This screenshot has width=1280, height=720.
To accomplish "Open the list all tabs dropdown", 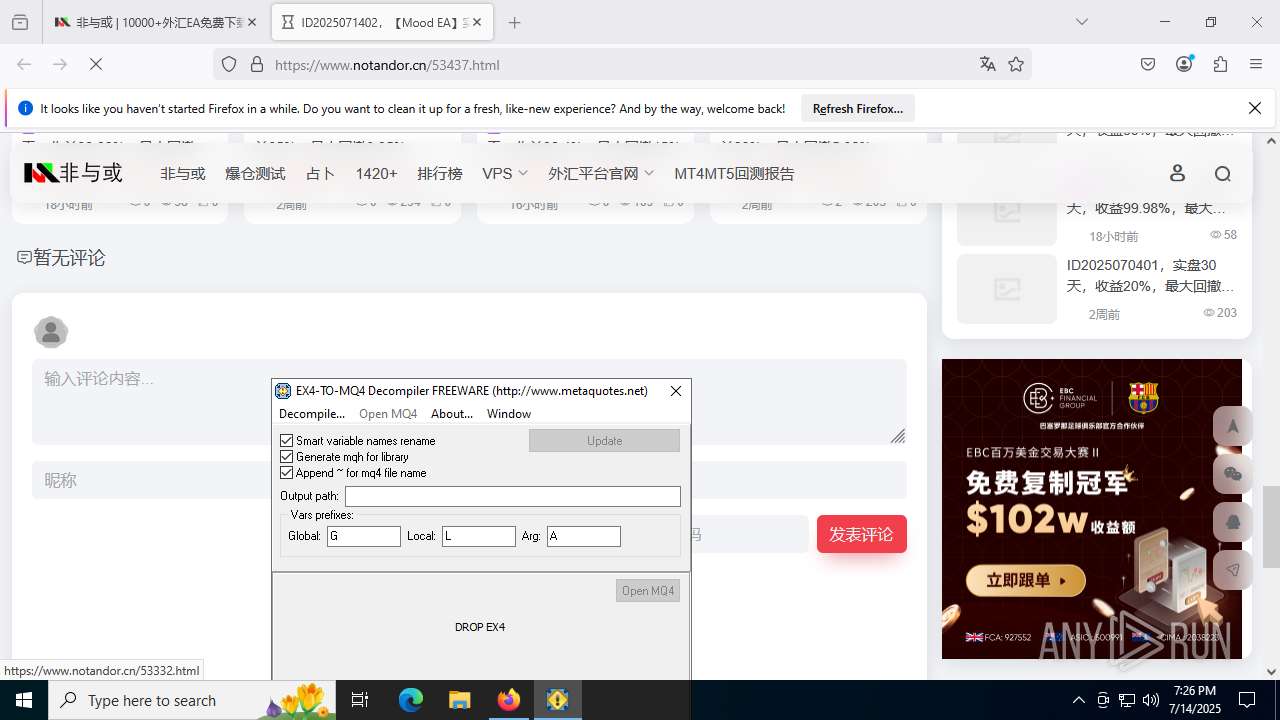I will pyautogui.click(x=1081, y=22).
